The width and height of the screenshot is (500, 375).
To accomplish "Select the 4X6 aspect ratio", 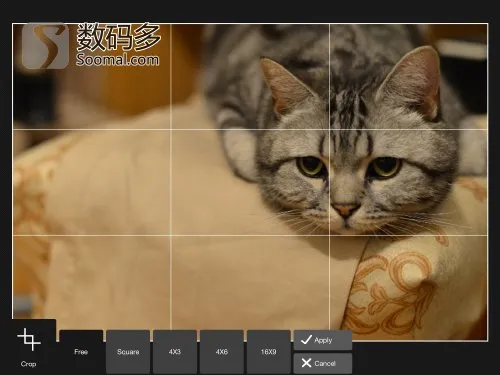I will [x=222, y=352].
